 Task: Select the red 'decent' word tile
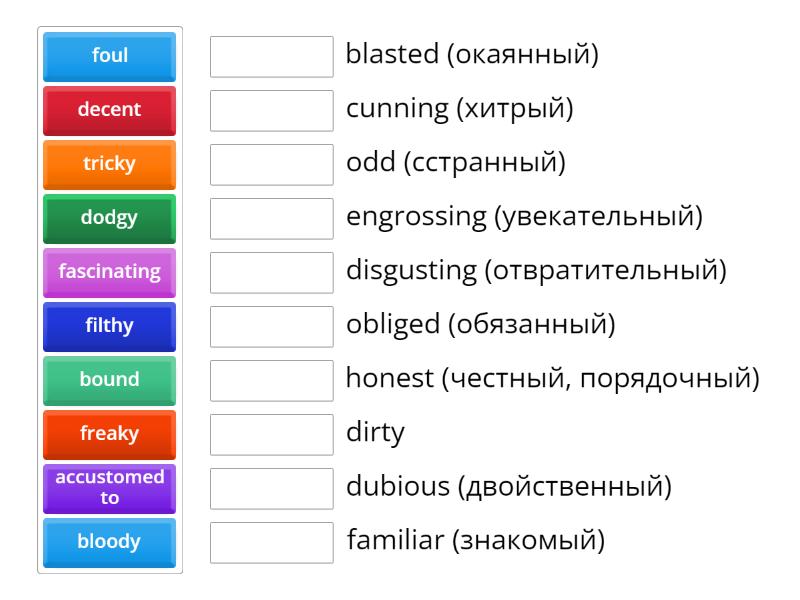click(108, 111)
